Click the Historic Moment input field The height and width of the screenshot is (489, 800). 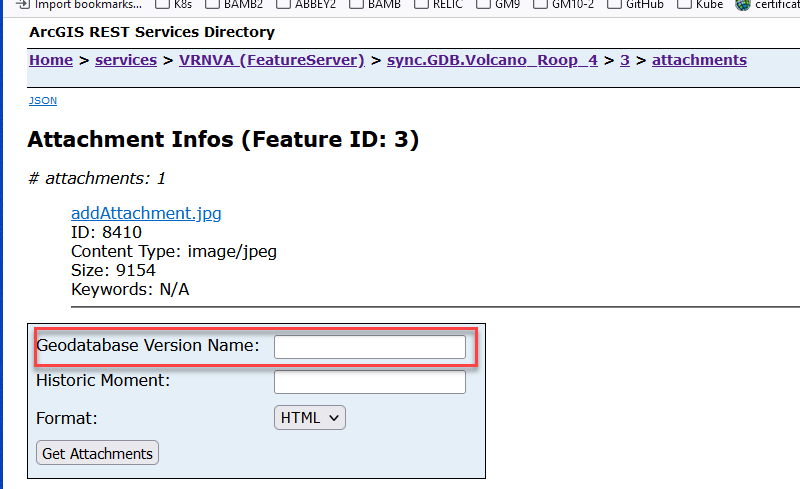click(x=370, y=382)
